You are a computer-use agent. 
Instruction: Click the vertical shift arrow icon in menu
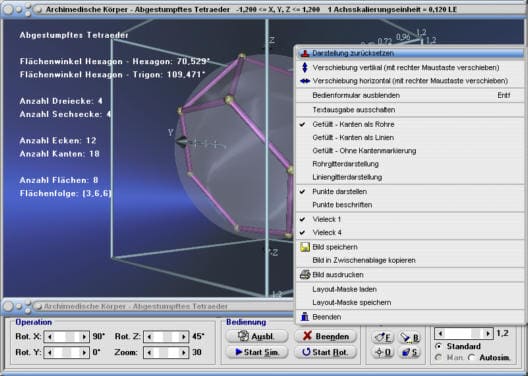(305, 67)
